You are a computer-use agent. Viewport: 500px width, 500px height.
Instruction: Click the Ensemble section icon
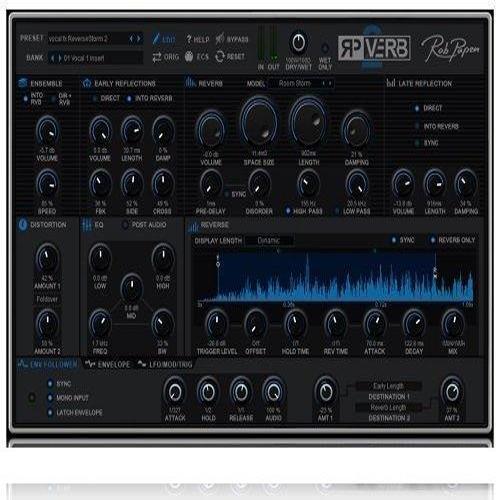pyautogui.click(x=23, y=83)
